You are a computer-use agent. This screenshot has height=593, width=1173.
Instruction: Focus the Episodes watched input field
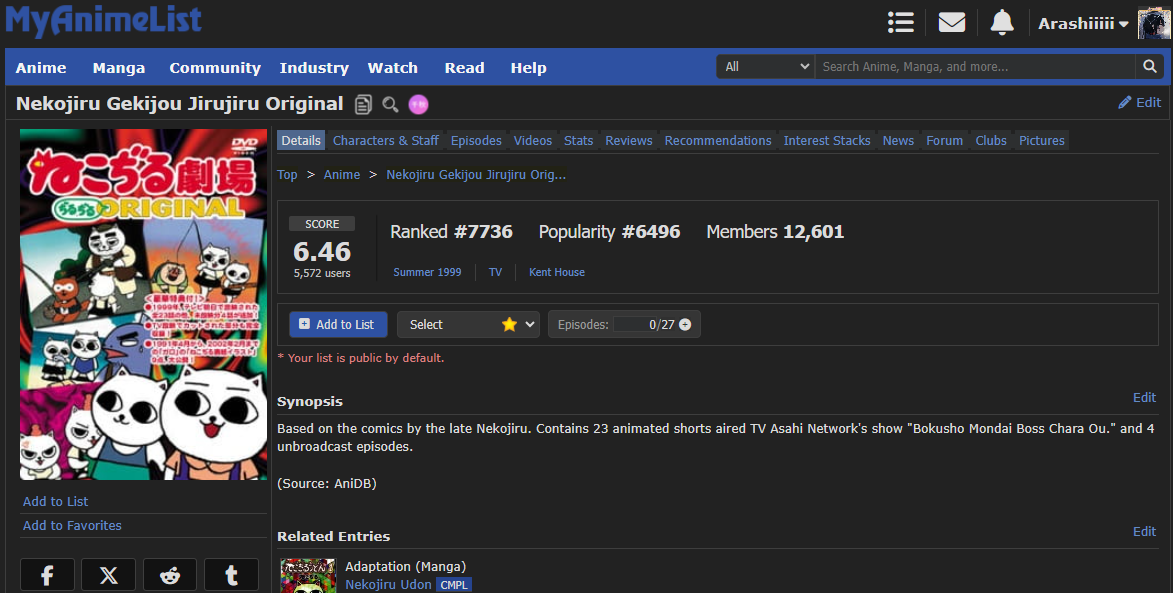tap(635, 325)
